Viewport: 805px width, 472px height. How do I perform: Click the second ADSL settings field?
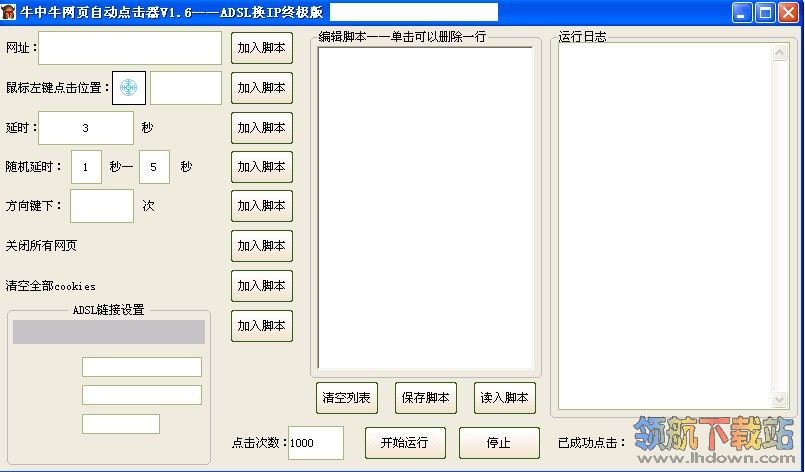click(x=142, y=395)
